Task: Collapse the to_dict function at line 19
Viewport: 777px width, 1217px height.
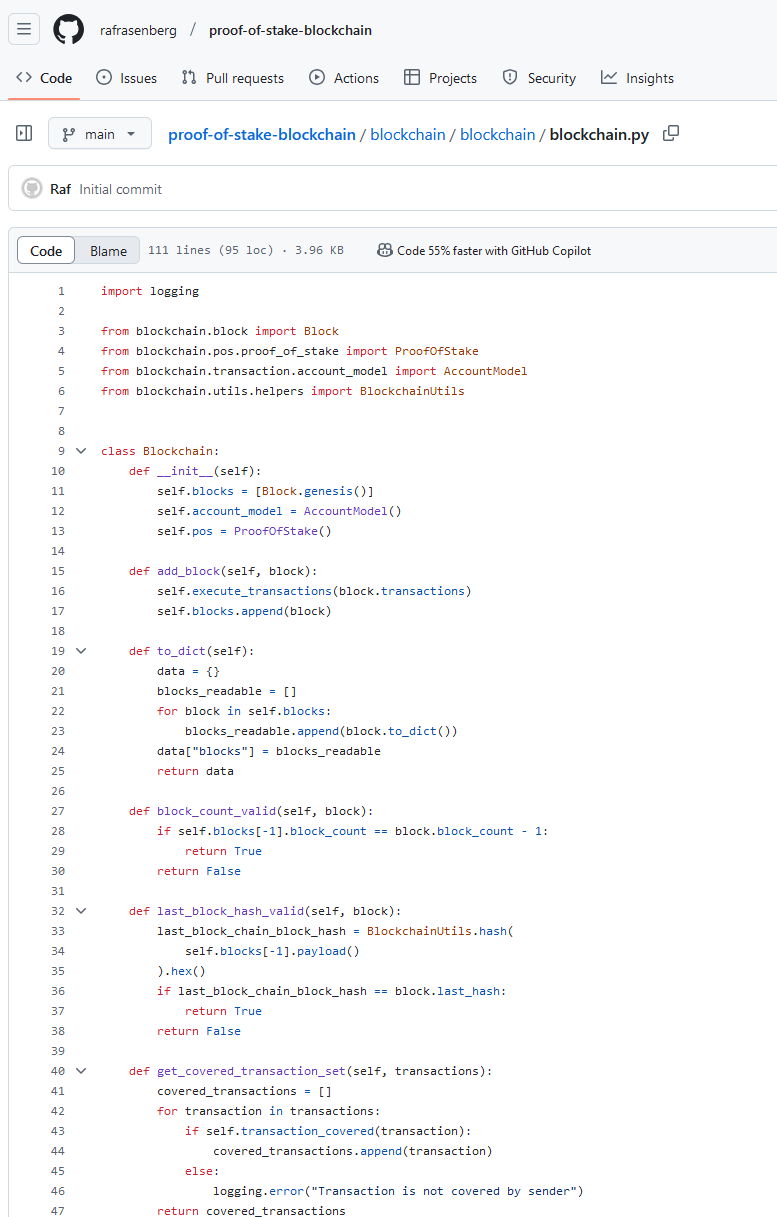Action: click(x=81, y=651)
